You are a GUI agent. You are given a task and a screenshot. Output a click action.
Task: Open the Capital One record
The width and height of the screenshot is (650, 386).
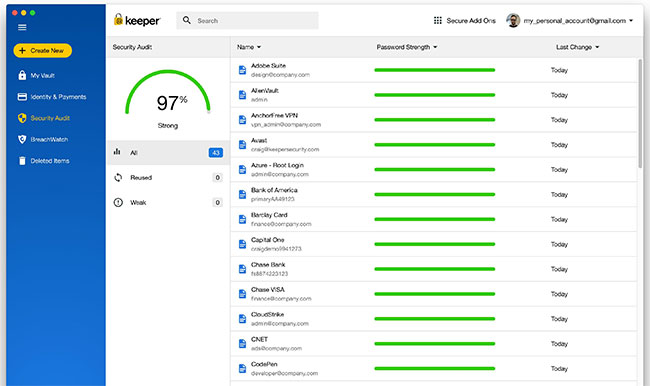(x=434, y=244)
